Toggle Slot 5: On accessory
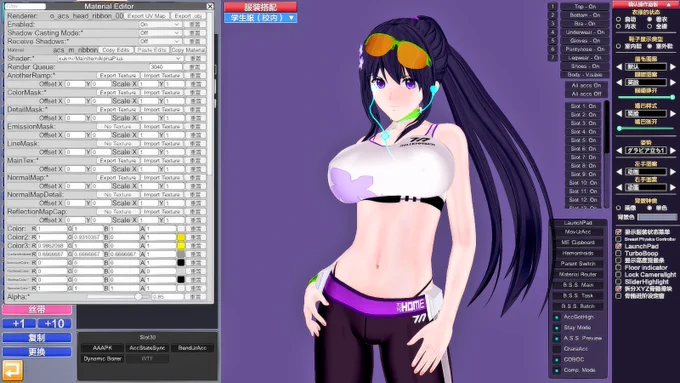The image size is (680, 383). (583, 140)
